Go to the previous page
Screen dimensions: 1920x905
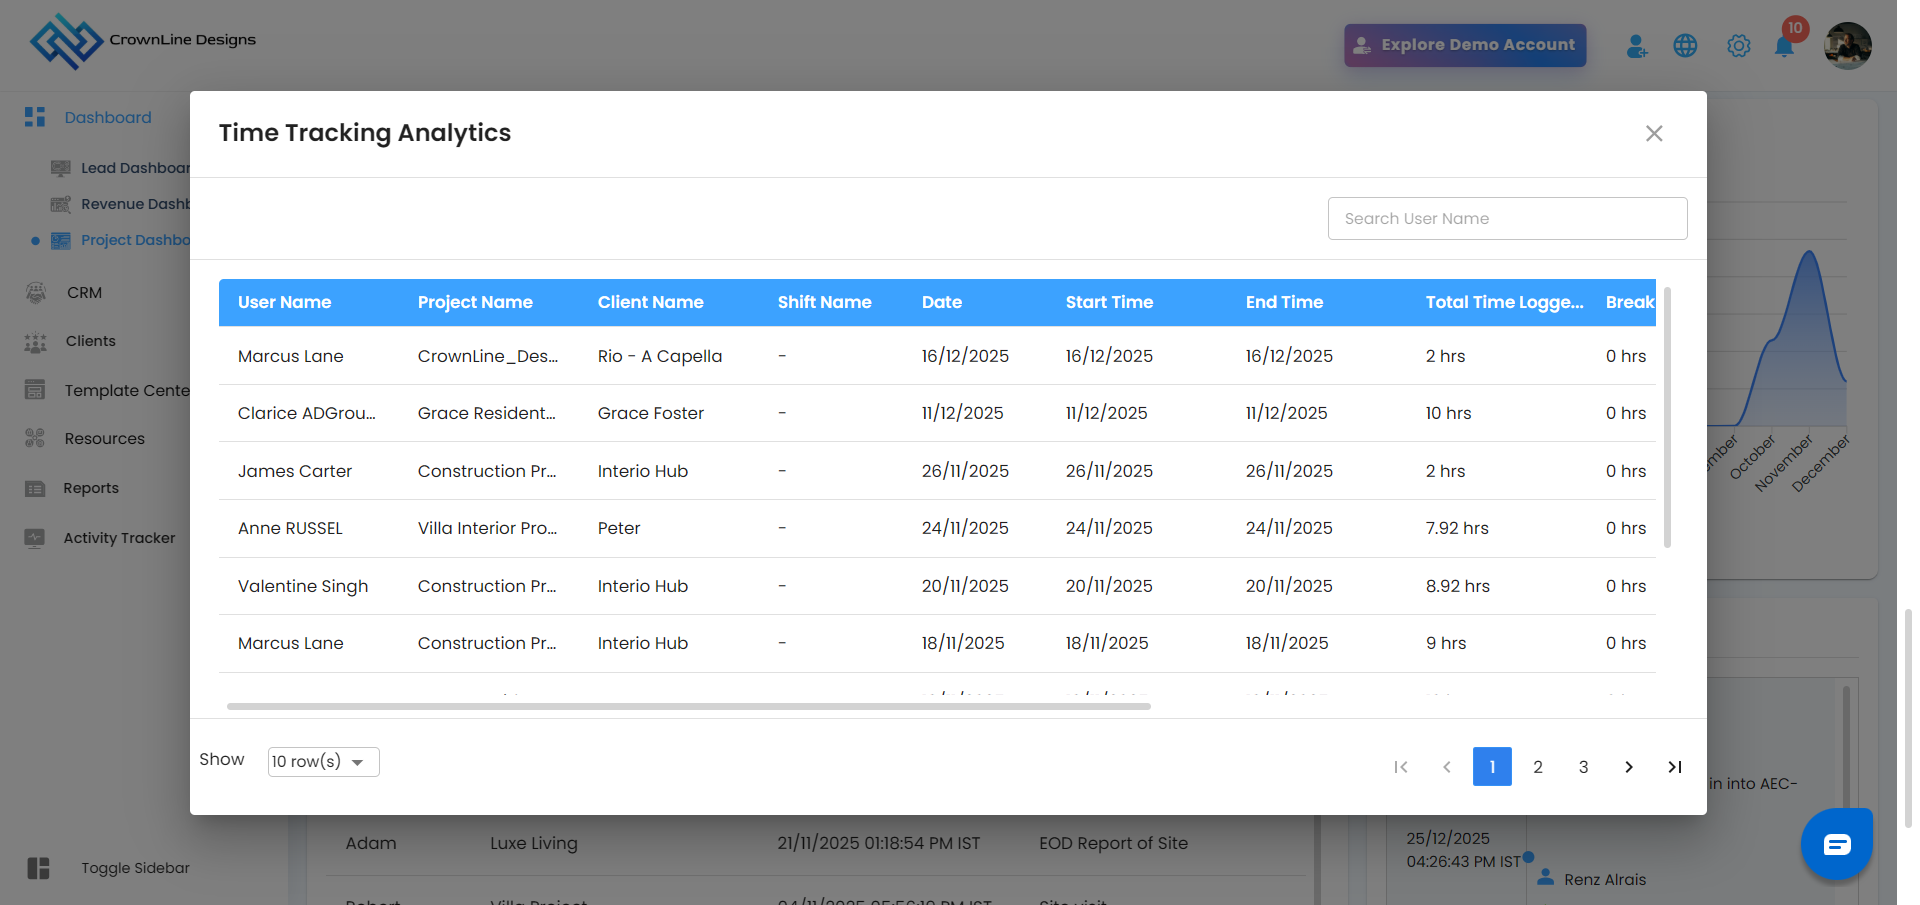tap(1447, 767)
